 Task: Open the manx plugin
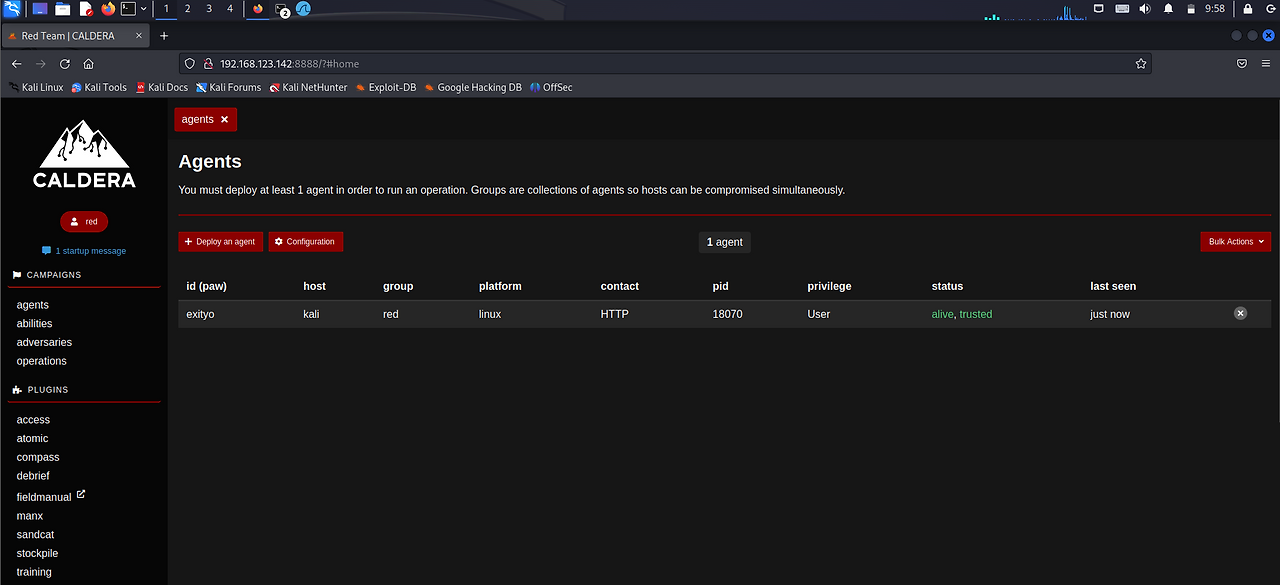(30, 516)
